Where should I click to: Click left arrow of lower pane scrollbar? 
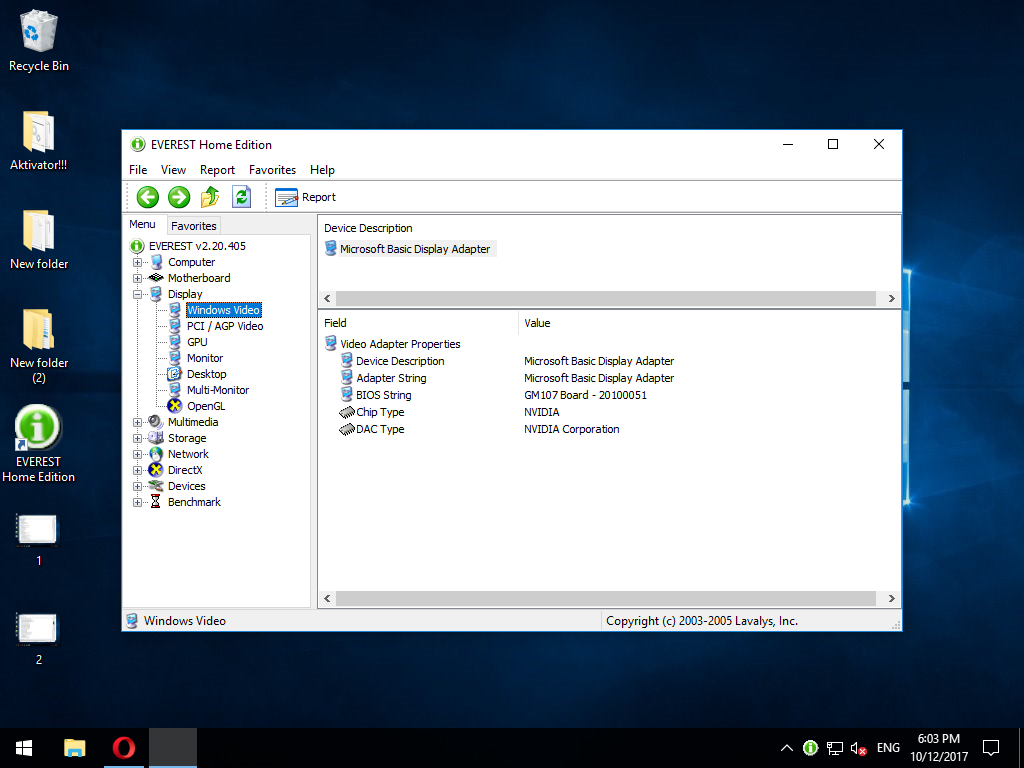click(x=327, y=599)
